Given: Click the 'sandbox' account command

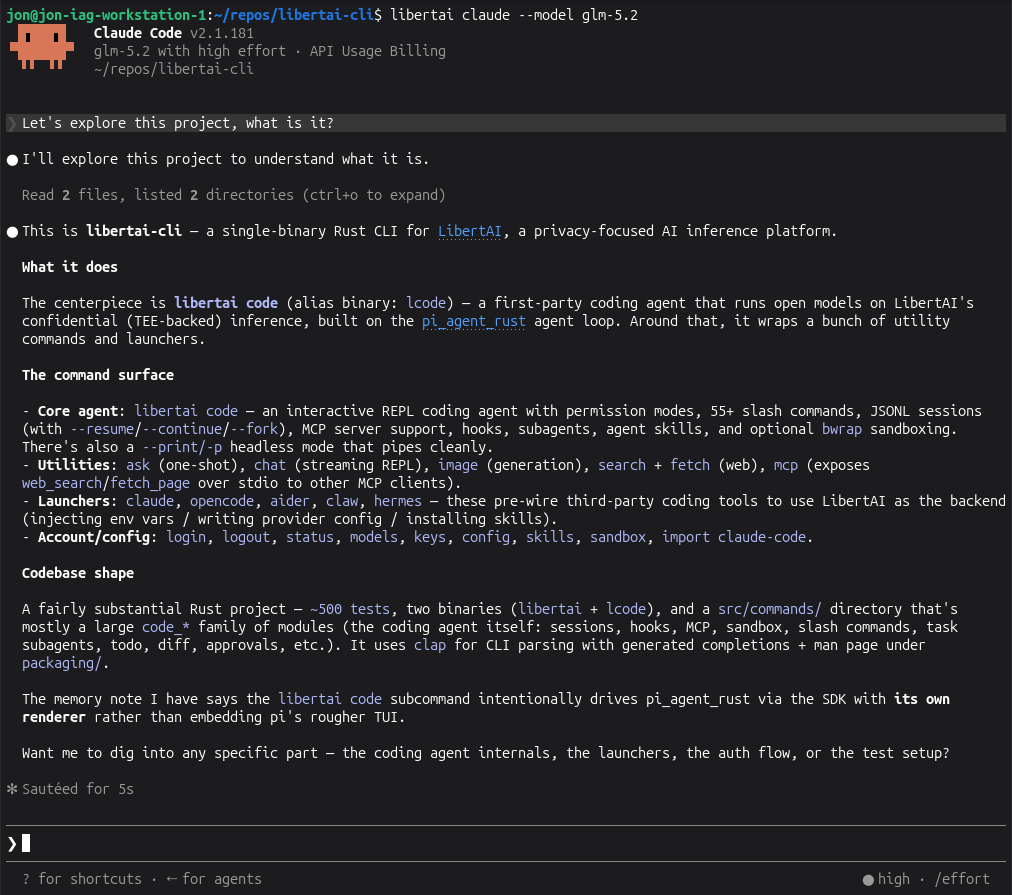Looking at the screenshot, I should point(618,537).
